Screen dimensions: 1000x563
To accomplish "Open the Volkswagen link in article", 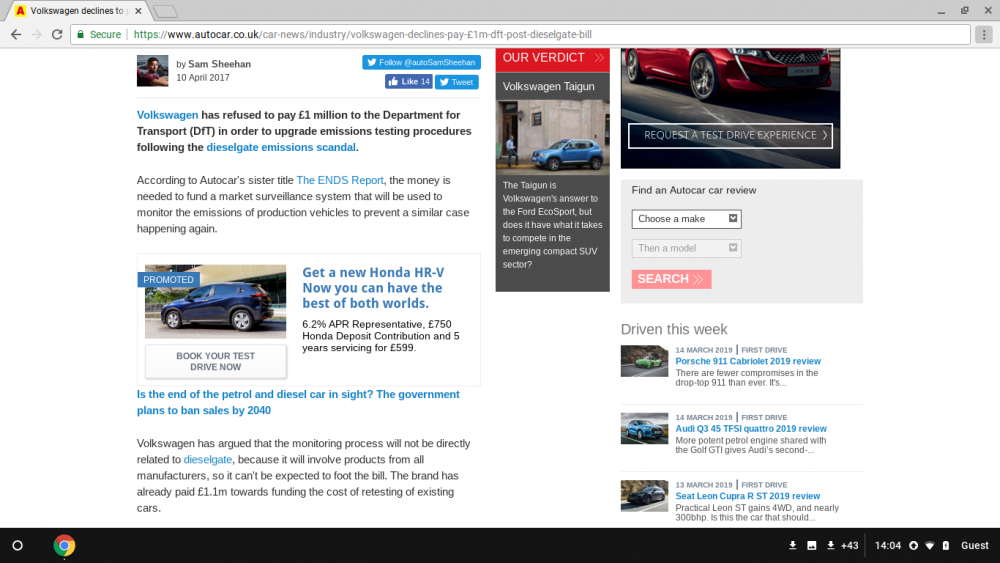I will pos(167,115).
